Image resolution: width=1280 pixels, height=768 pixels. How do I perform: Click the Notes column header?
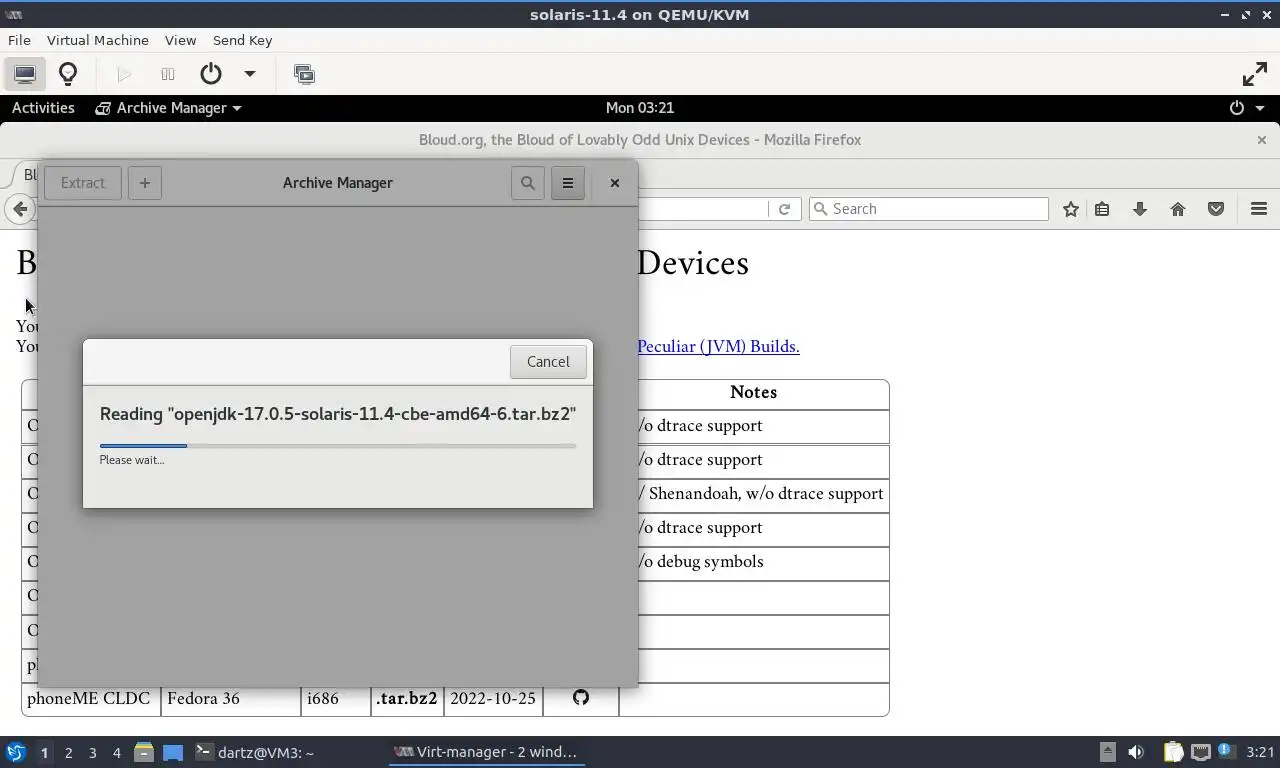754,393
